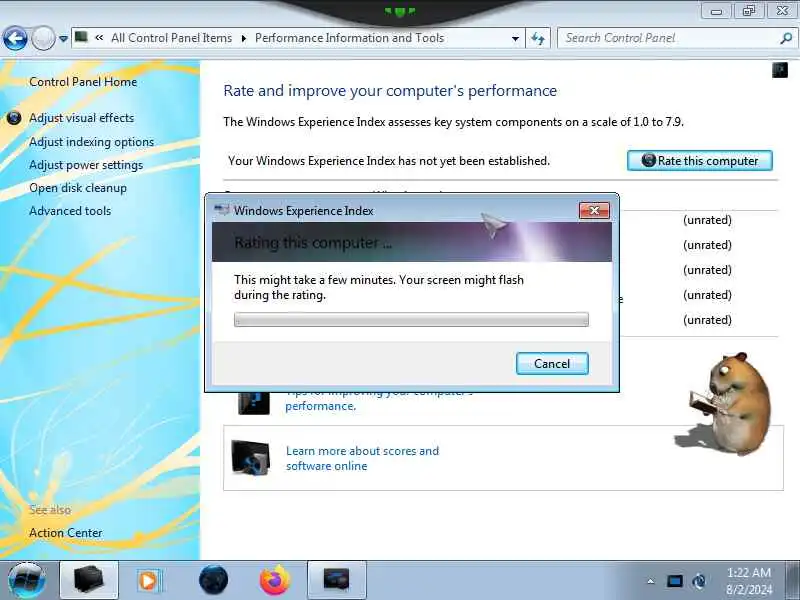The height and width of the screenshot is (600, 800).
Task: Click Rate this computer button
Action: click(699, 161)
